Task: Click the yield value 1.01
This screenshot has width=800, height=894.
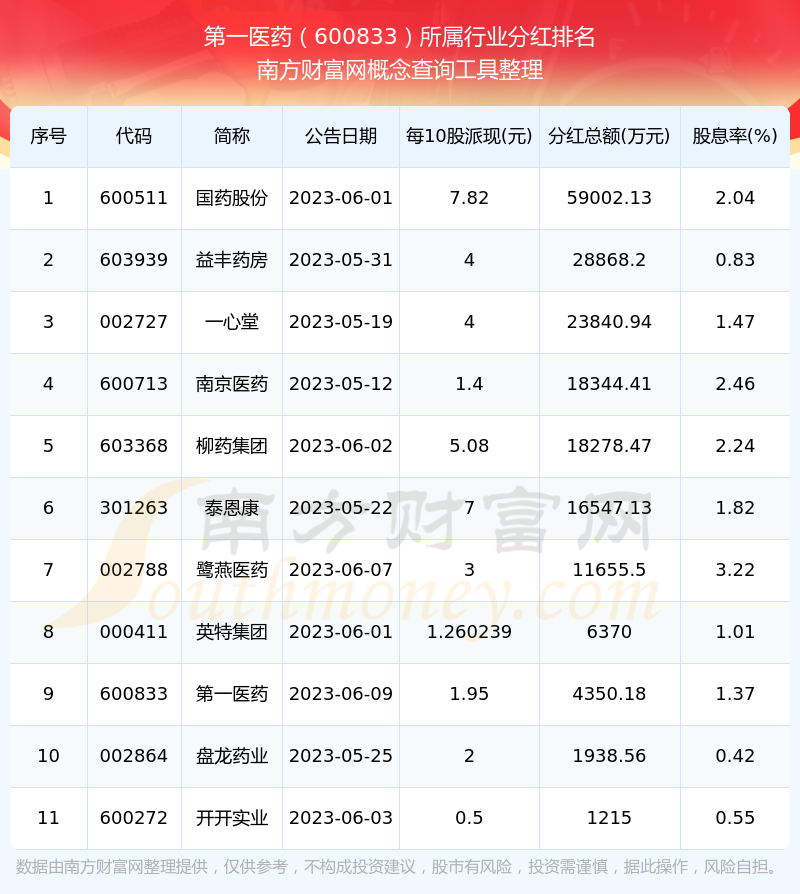Action: pos(735,632)
